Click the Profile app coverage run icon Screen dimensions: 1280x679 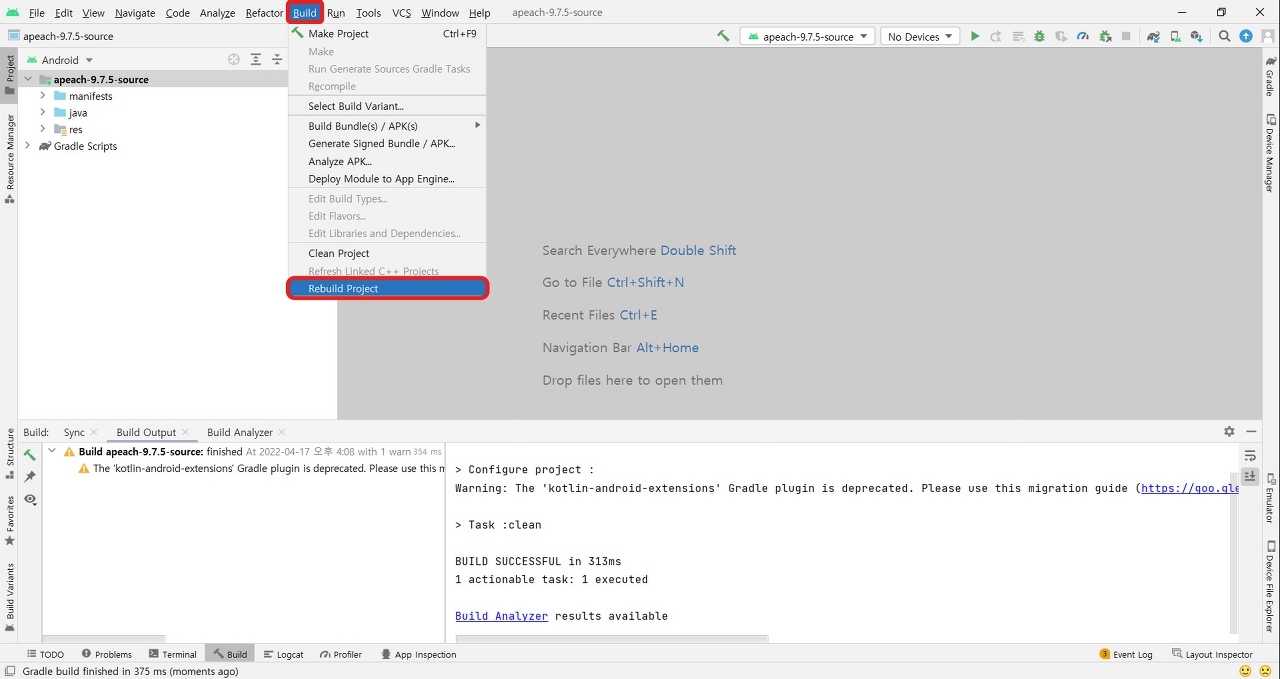pos(1061,36)
